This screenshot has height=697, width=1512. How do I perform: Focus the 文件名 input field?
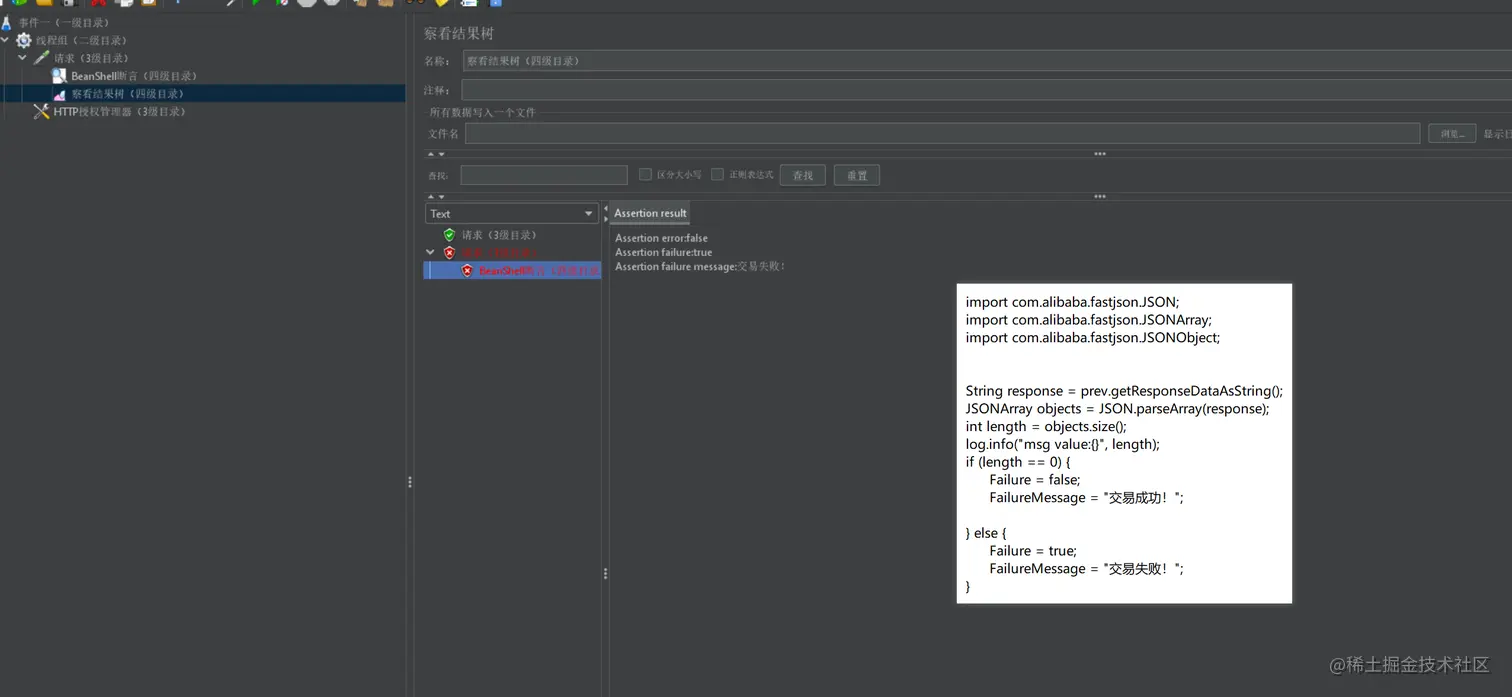pos(942,133)
